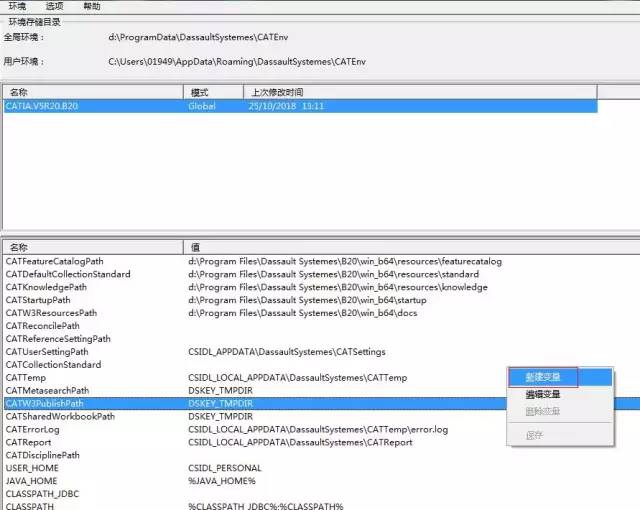Pick the CATKnowledgePath variable row
Image resolution: width=640 pixels, height=510 pixels.
point(45,287)
